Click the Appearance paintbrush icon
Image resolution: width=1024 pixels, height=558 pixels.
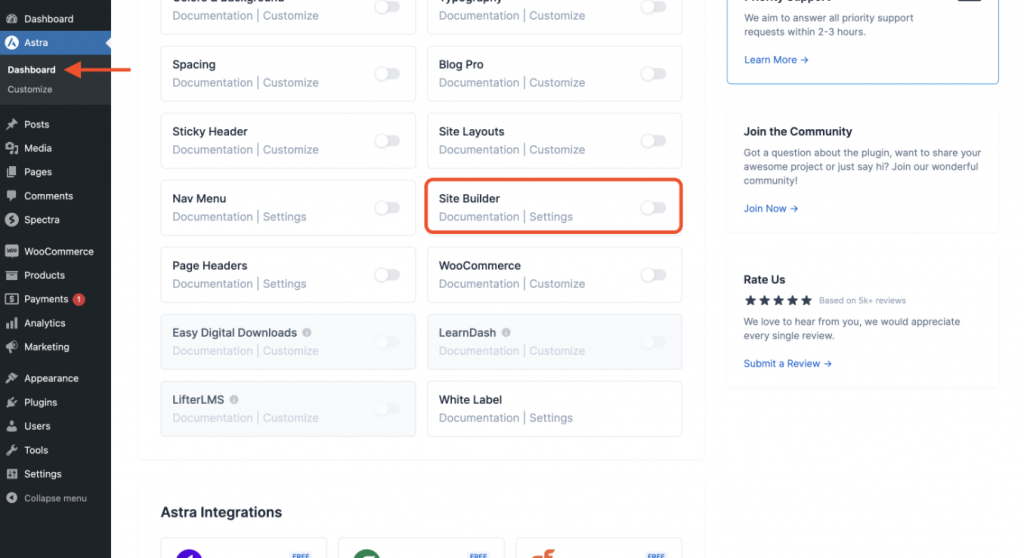tap(12, 378)
